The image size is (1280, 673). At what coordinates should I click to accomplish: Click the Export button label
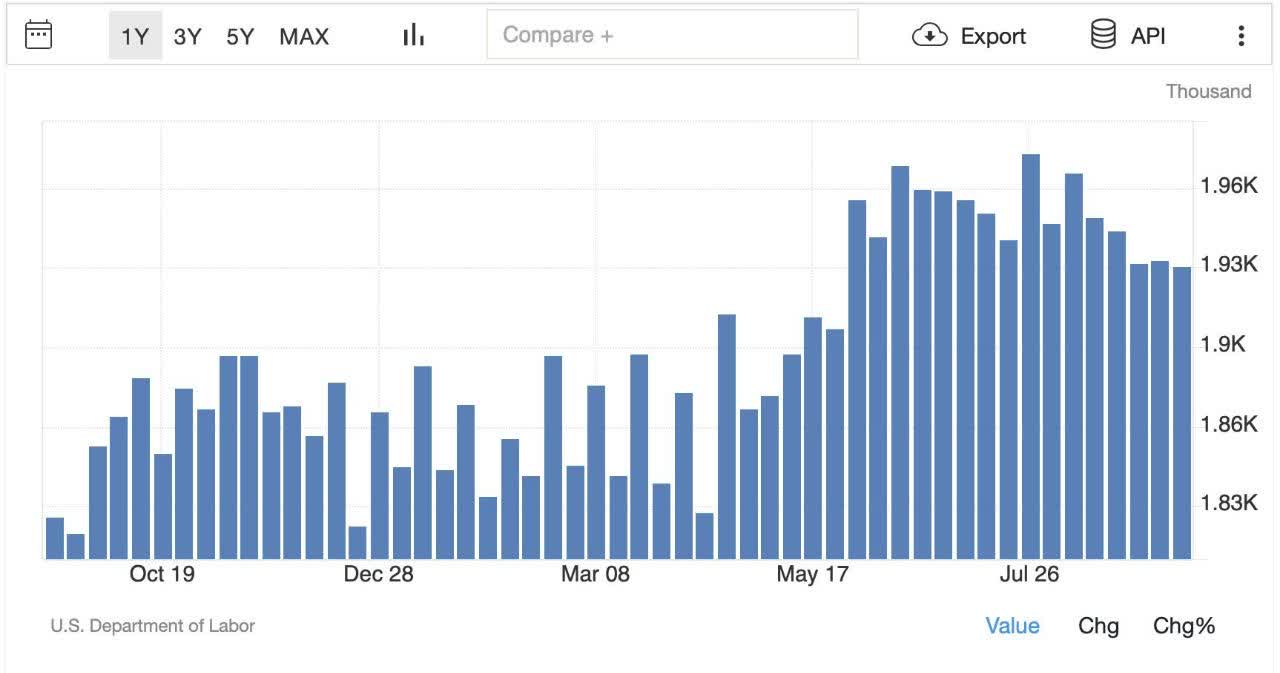pos(993,36)
